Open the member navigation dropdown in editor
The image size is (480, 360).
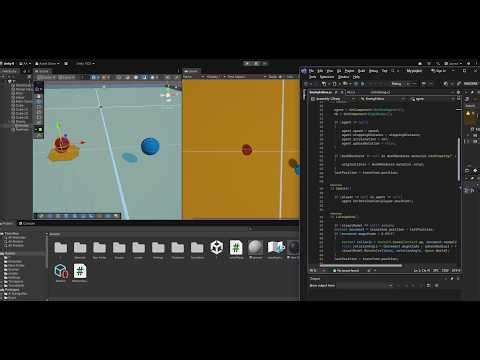[x=433, y=99]
